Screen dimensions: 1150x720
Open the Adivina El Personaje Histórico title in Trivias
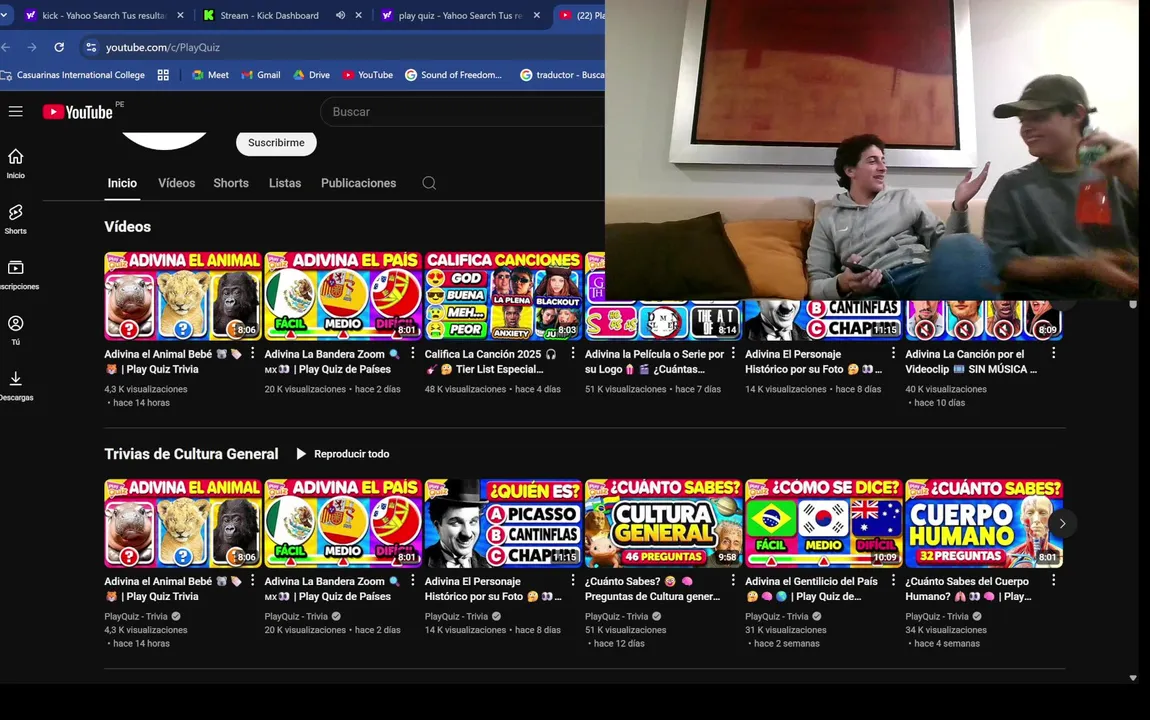[x=493, y=589]
